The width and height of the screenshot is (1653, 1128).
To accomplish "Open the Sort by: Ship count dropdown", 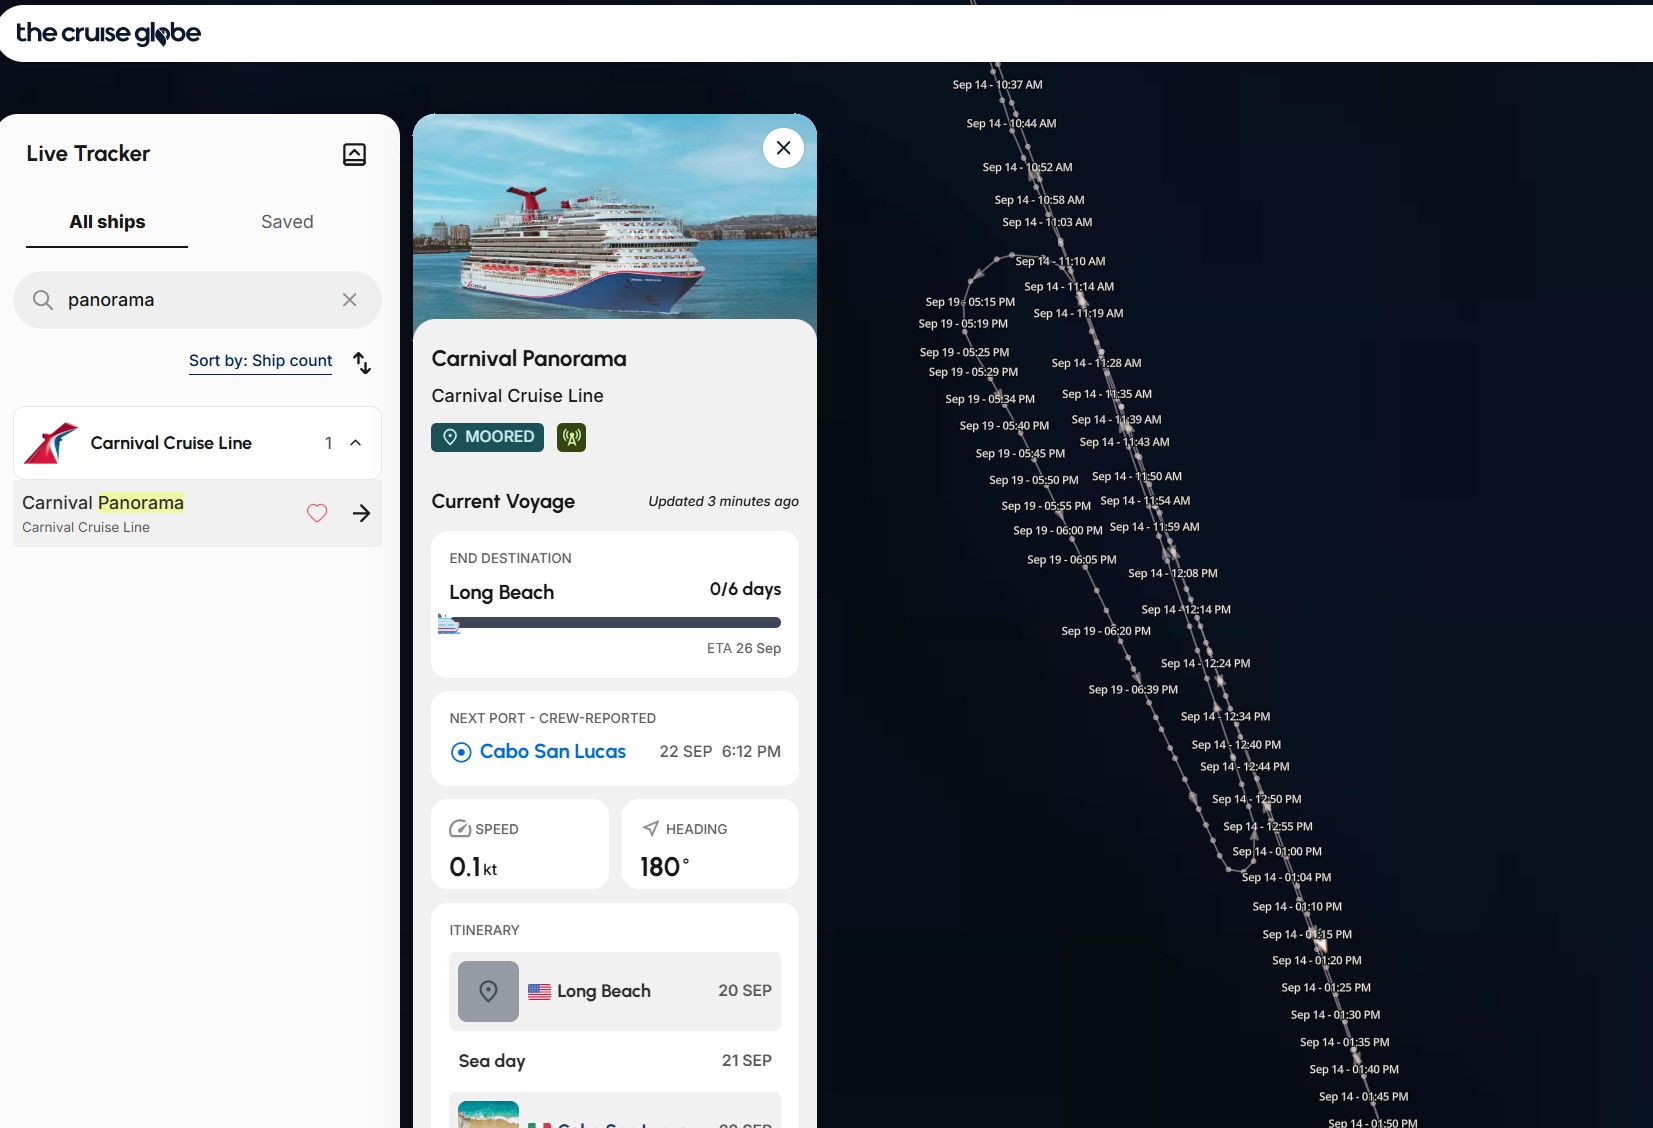I will point(260,361).
